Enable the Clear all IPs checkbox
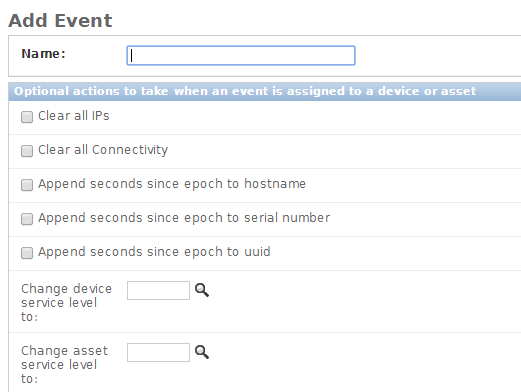 coord(27,117)
